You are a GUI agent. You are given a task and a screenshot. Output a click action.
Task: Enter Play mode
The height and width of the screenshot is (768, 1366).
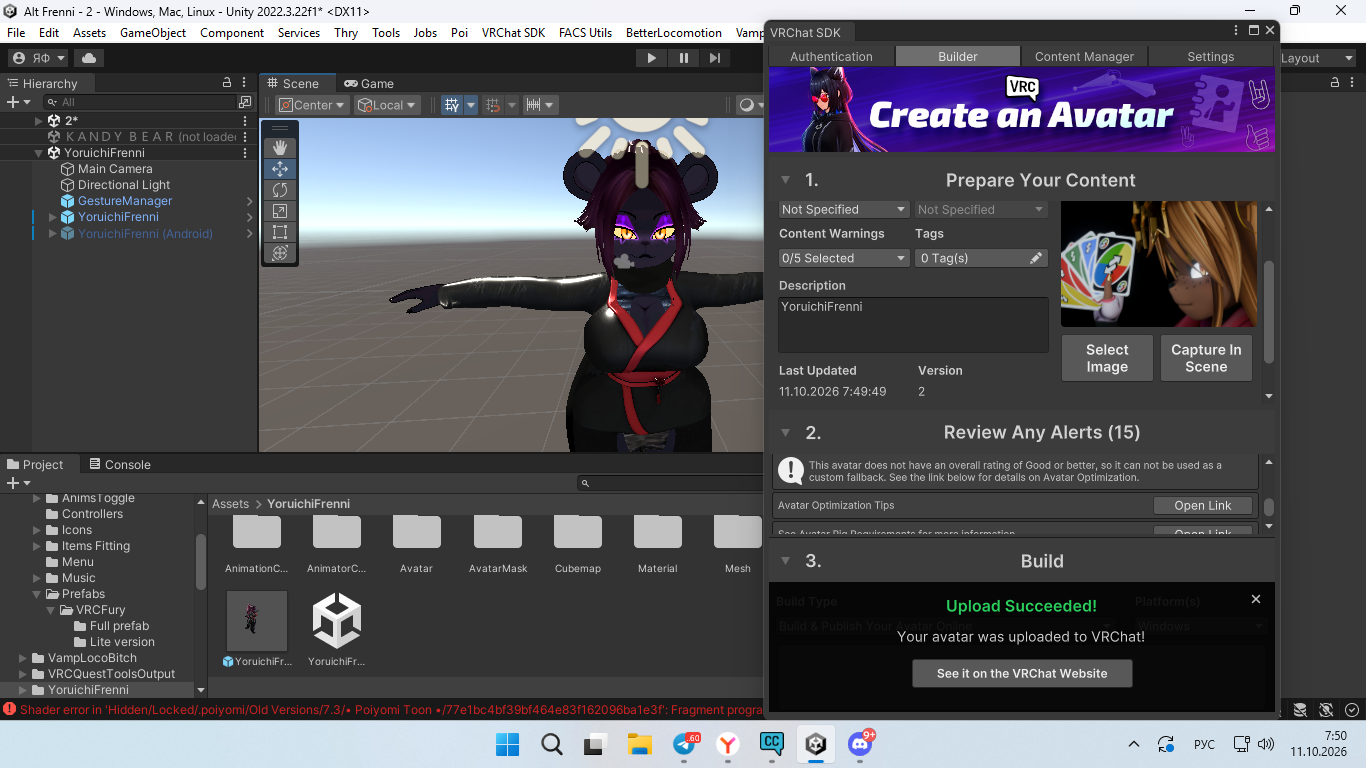652,58
